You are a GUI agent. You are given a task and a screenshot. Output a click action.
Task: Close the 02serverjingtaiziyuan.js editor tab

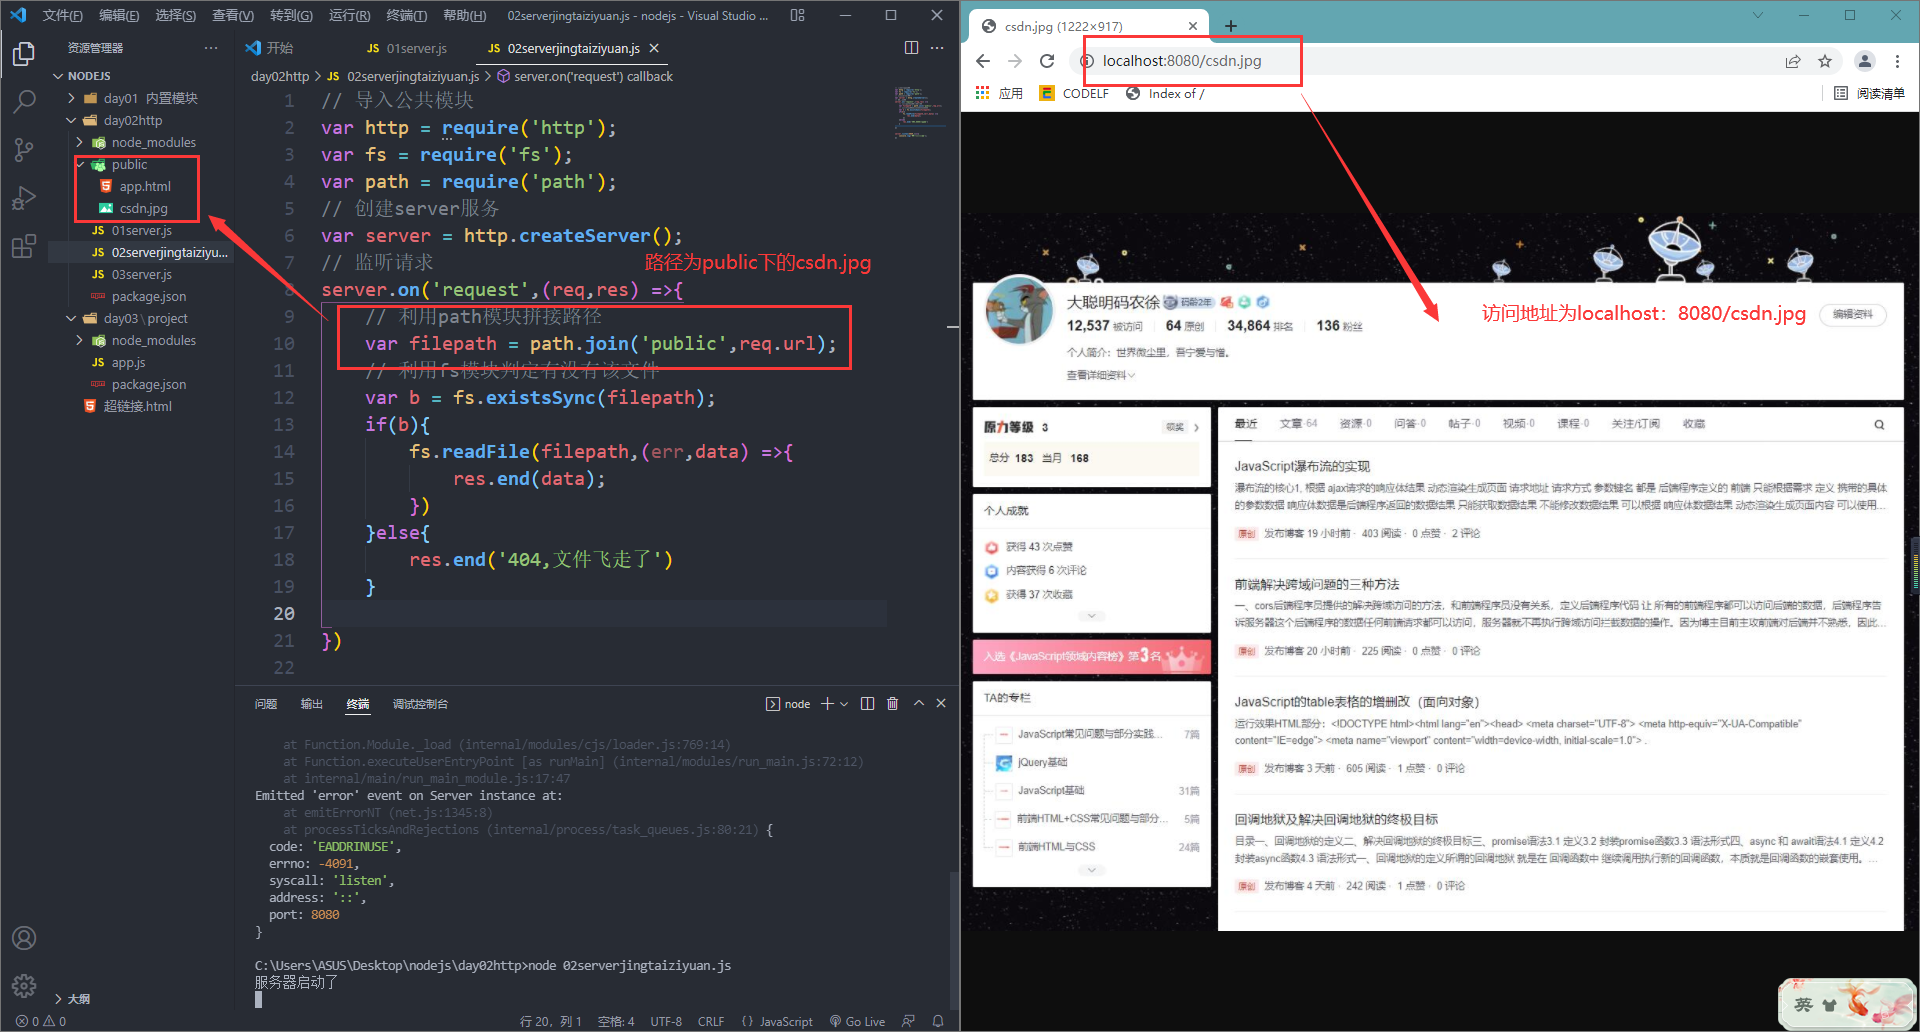tap(654, 48)
